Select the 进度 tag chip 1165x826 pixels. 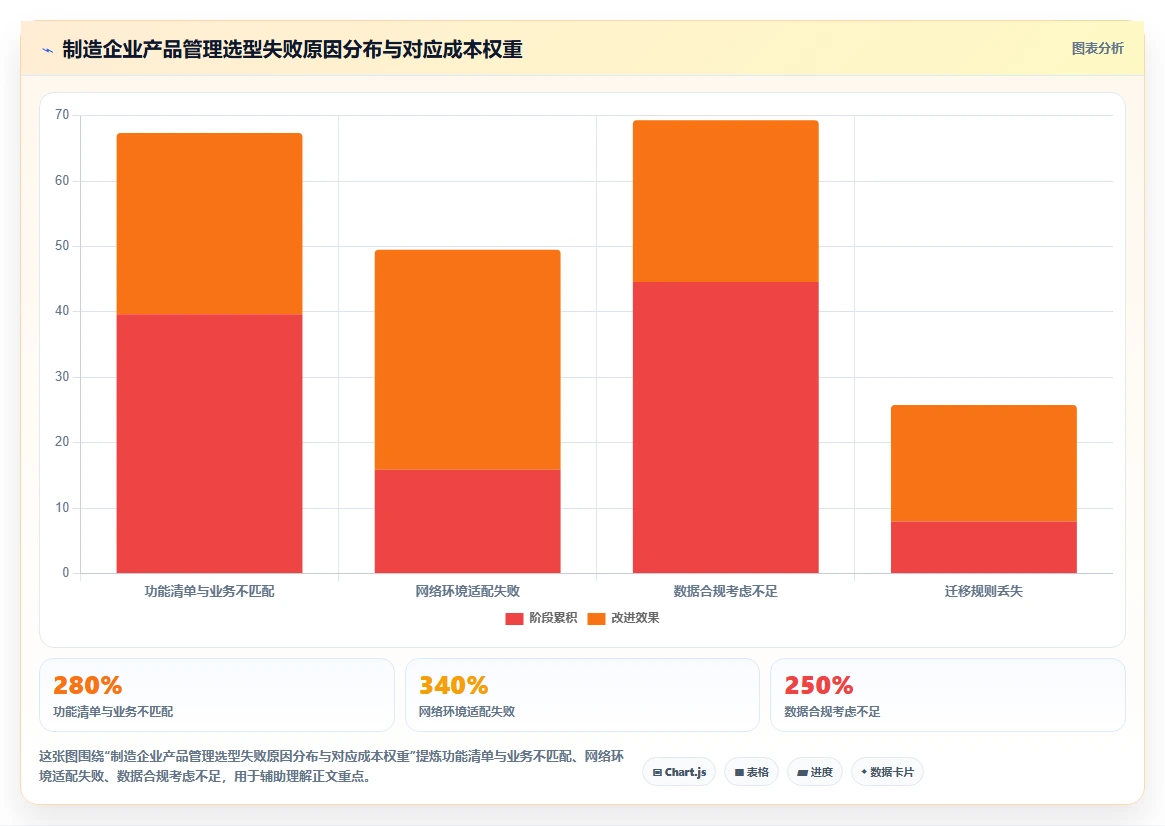[x=815, y=772]
